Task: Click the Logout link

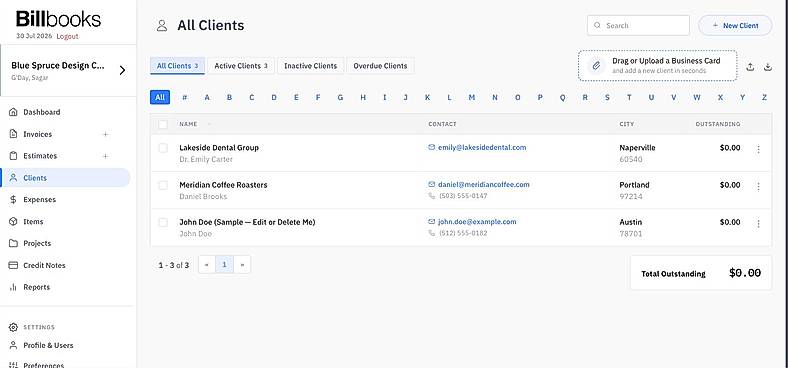Action: pyautogui.click(x=67, y=36)
